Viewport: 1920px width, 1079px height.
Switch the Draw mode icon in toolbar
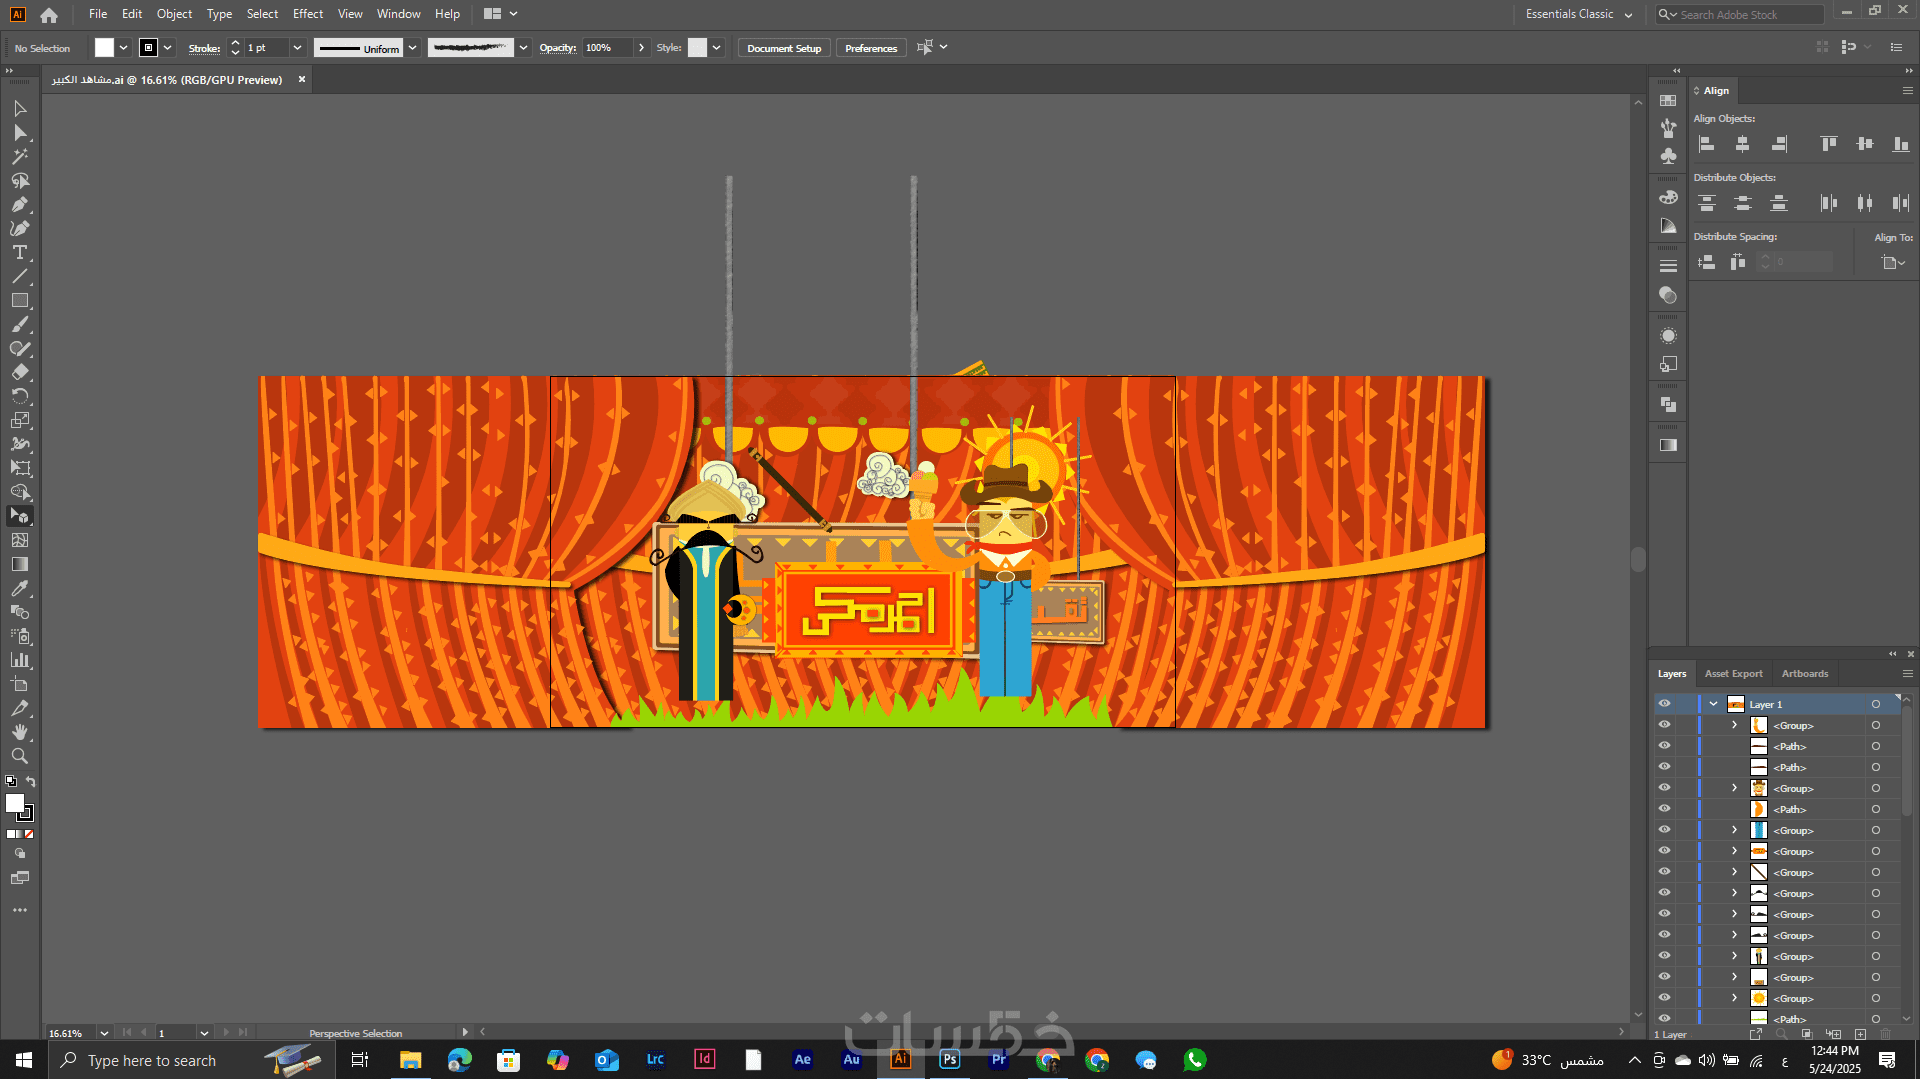20,854
